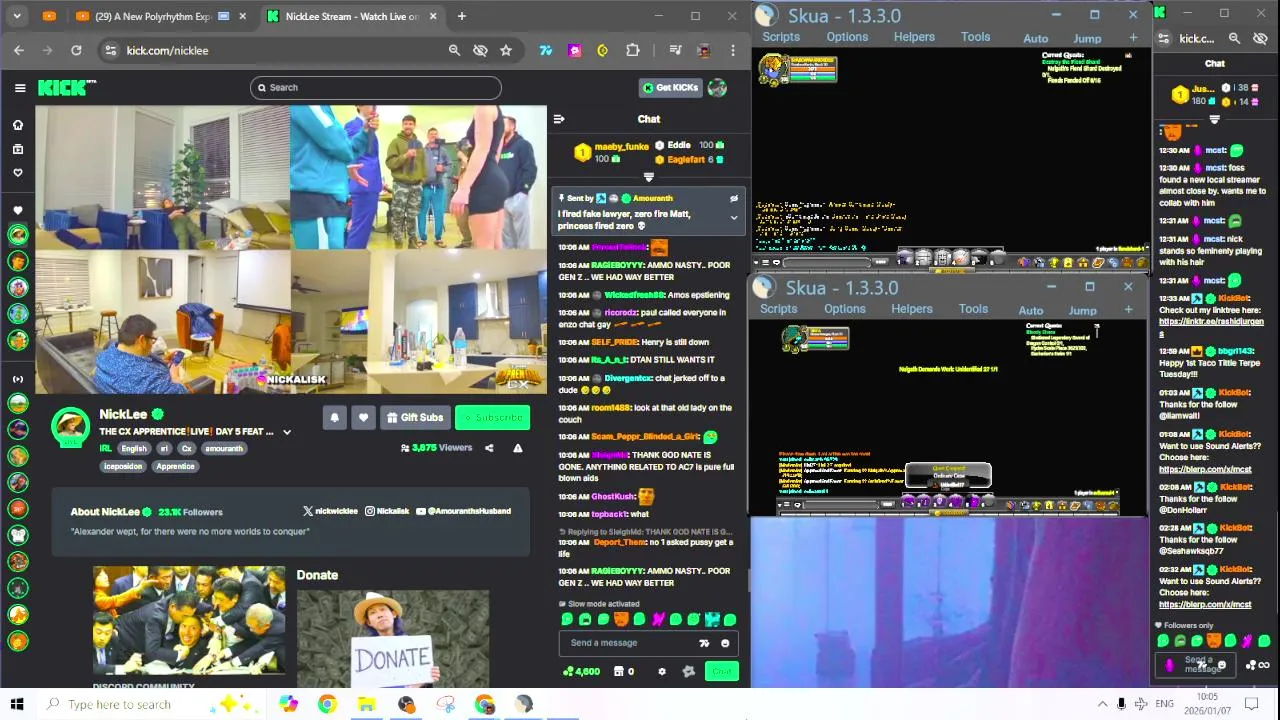This screenshot has height=720, width=1280.
Task: Open Tools menu in top Skua window
Action: [x=975, y=37]
